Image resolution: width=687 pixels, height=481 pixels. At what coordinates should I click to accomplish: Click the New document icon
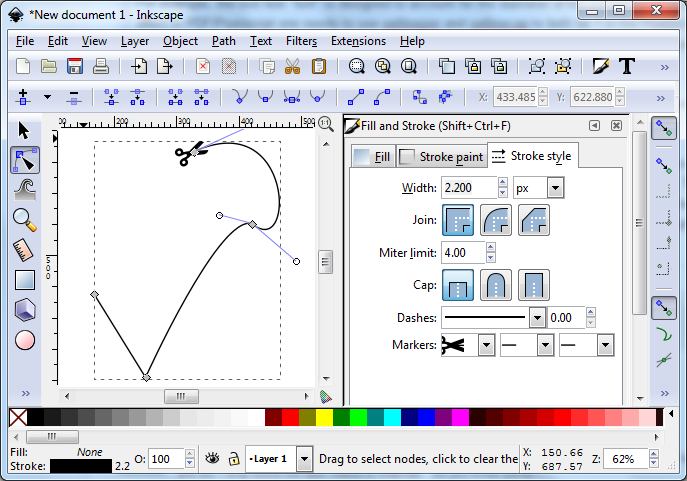(23, 67)
